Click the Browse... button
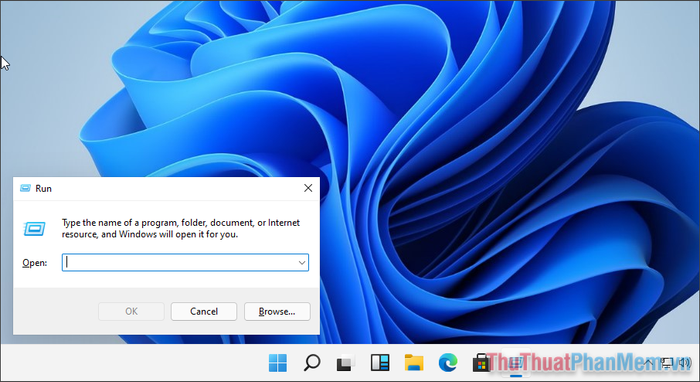The width and height of the screenshot is (700, 382). tap(277, 311)
